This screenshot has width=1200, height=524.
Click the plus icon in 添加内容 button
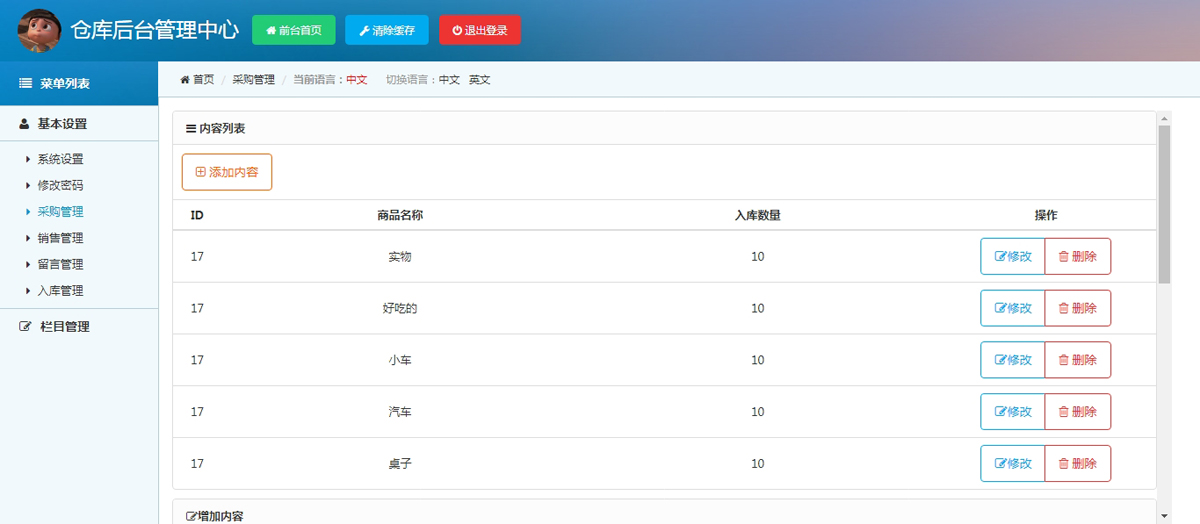pos(200,172)
